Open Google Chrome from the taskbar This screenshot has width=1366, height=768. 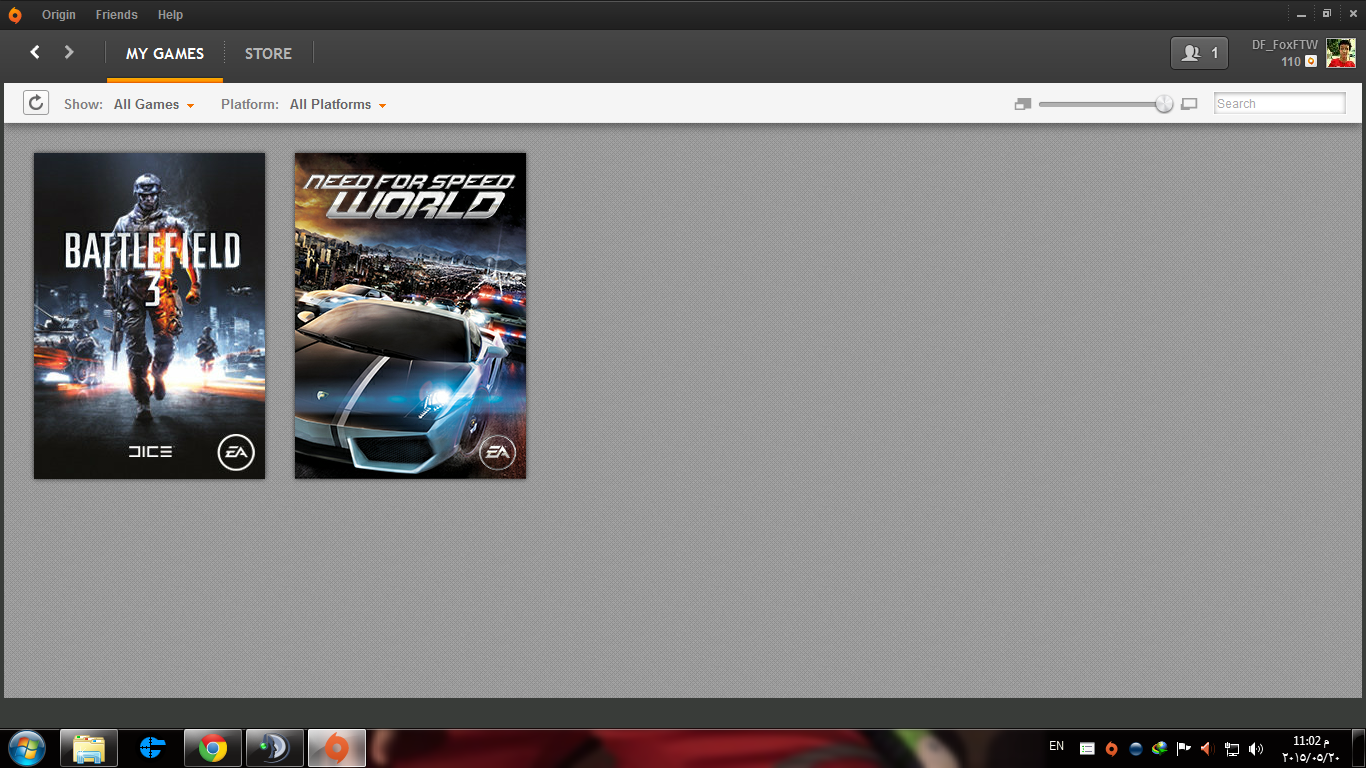213,748
